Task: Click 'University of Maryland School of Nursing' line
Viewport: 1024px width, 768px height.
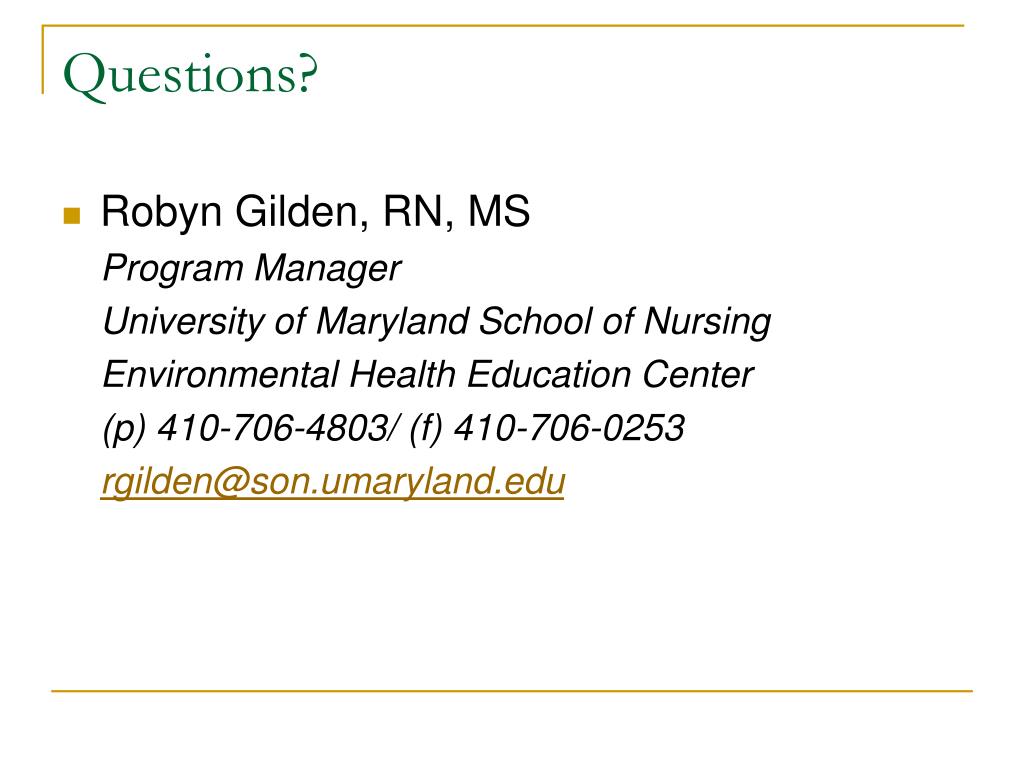Action: point(437,322)
